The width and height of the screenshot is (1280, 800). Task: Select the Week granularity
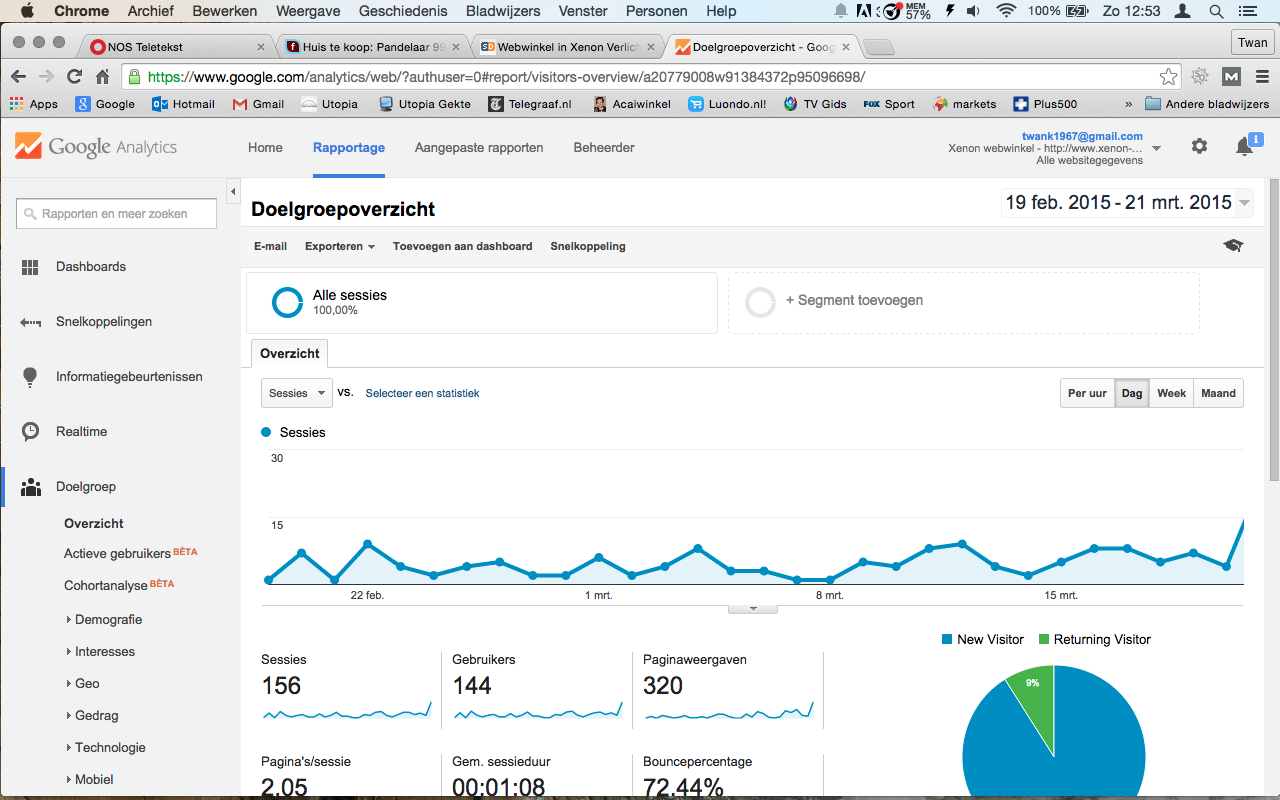coord(1171,393)
